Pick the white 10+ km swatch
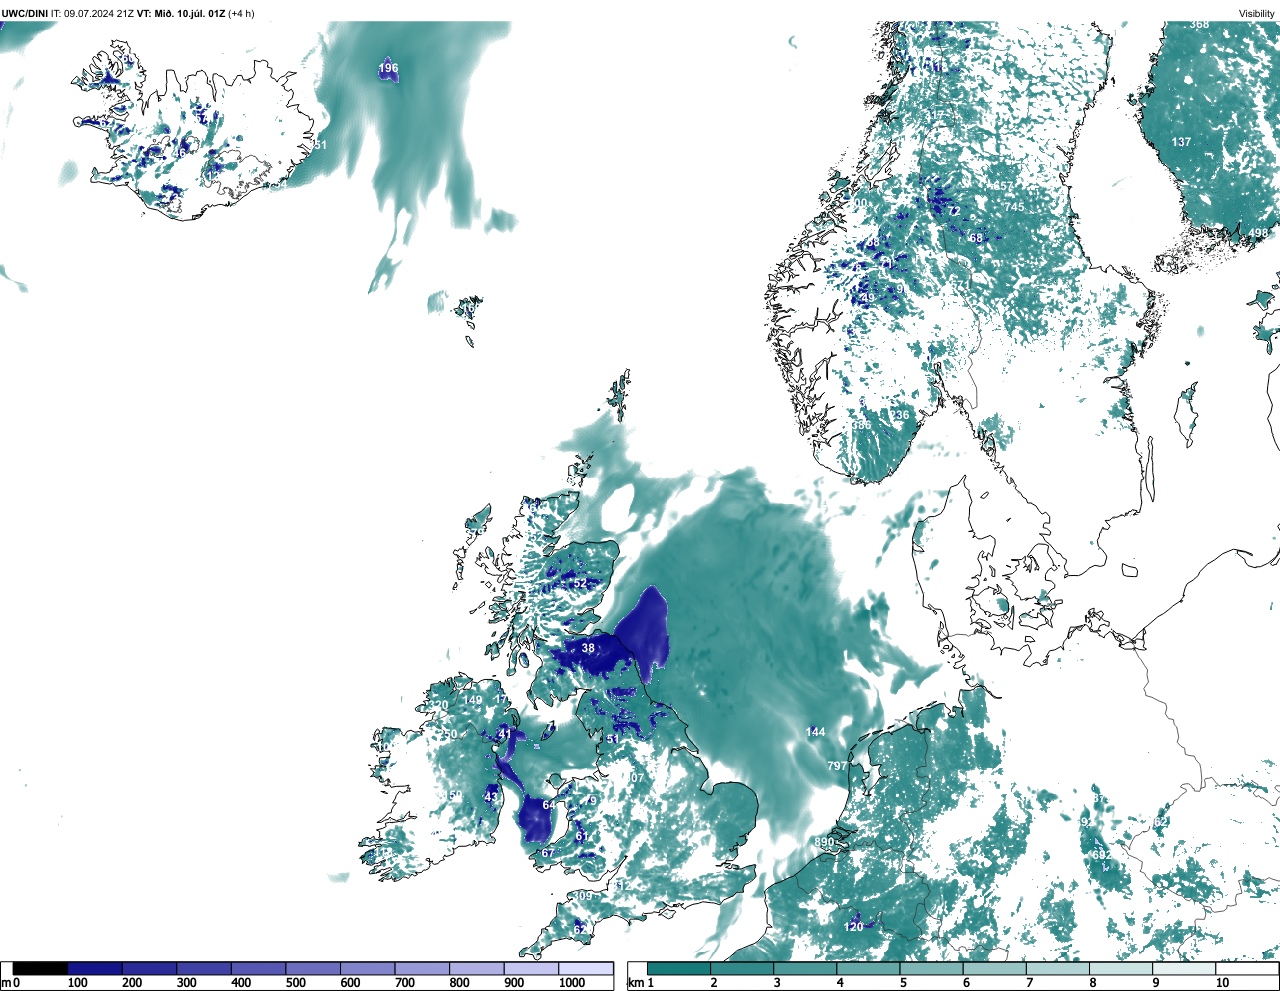Screen dimensions: 1280x991 [x=1248, y=968]
